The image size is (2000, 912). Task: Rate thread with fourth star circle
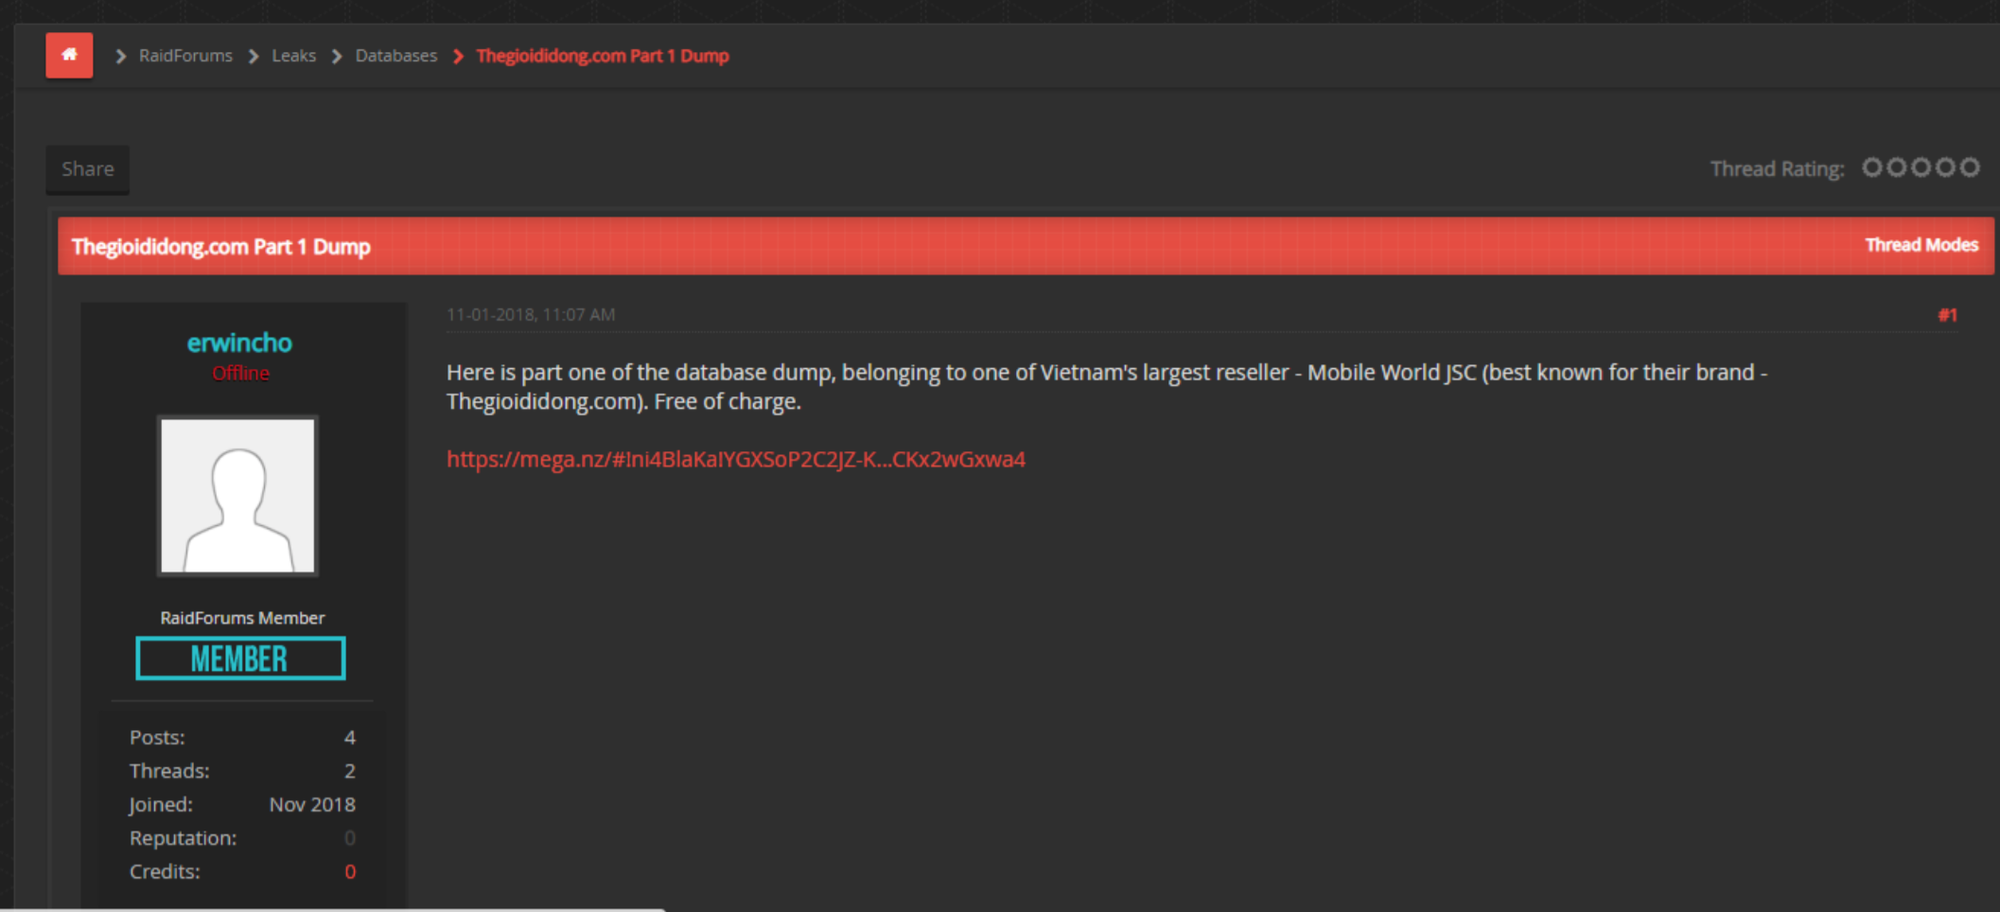(x=1945, y=167)
